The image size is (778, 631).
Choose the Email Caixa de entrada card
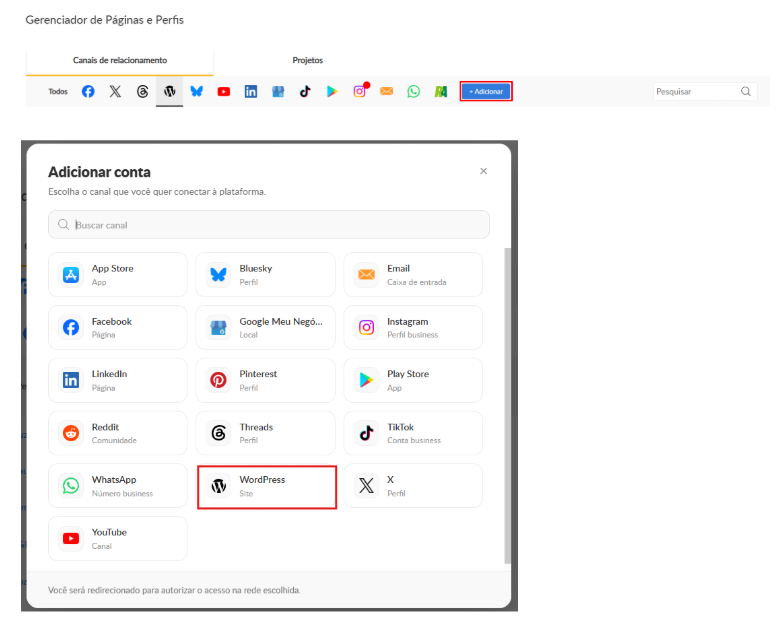413,274
